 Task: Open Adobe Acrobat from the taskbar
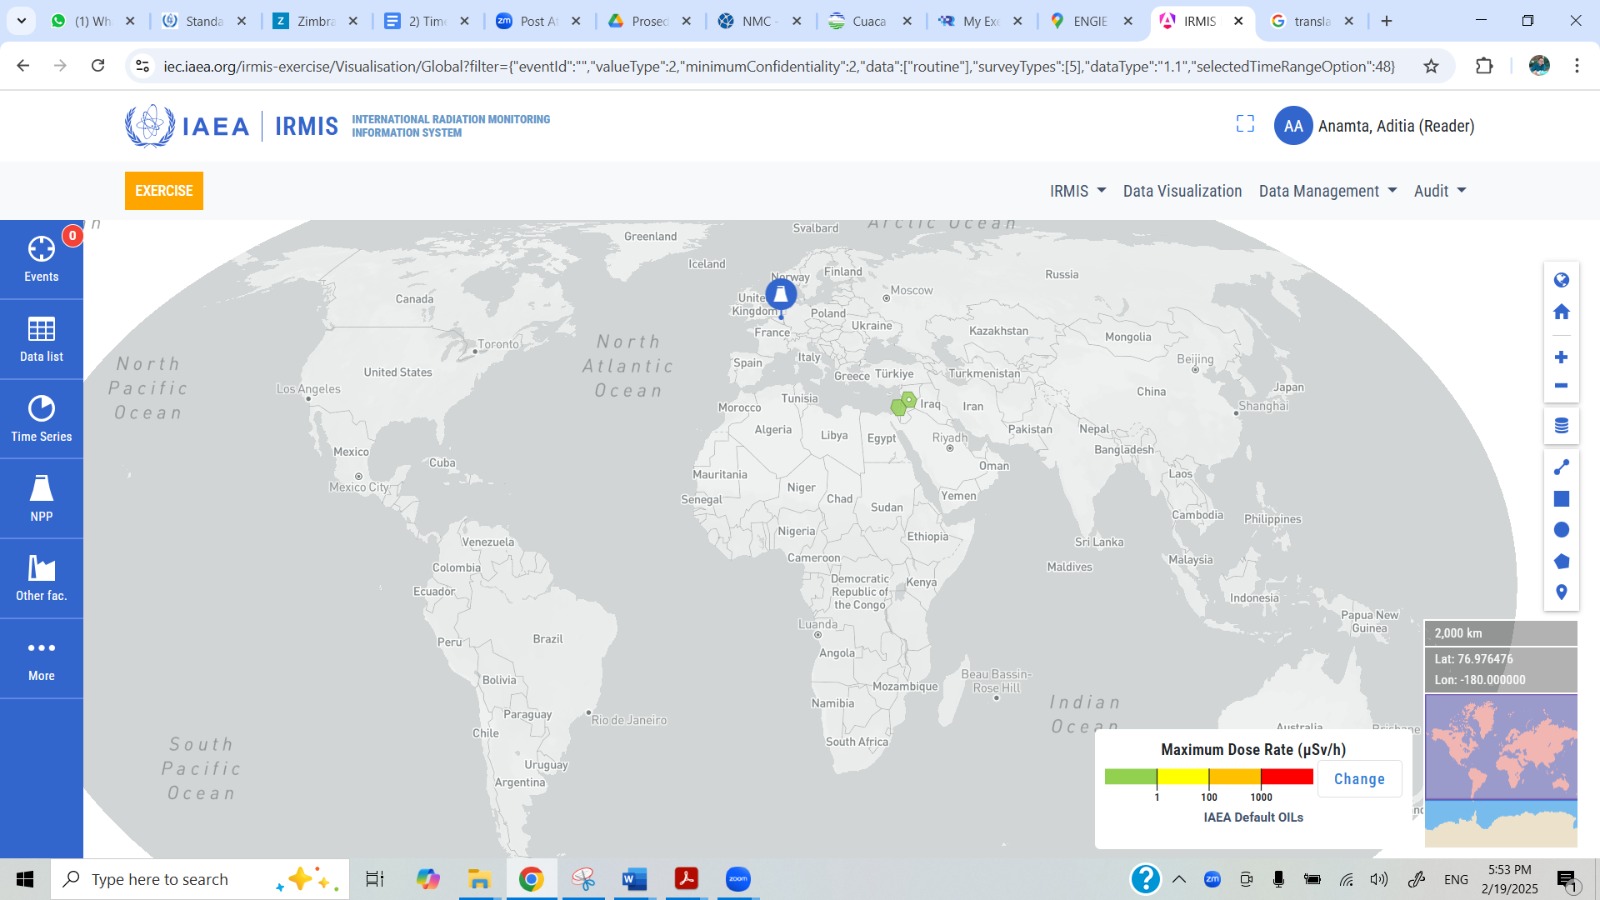686,879
